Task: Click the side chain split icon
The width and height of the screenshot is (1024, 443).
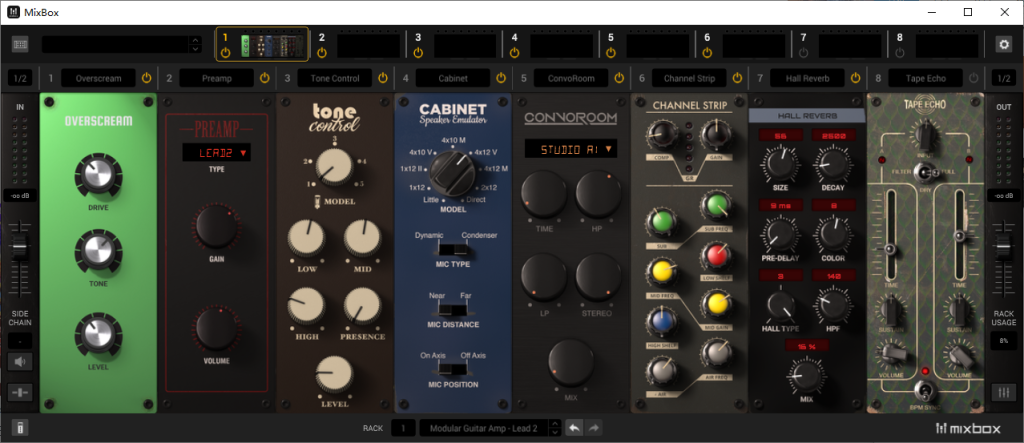Action: coord(20,392)
